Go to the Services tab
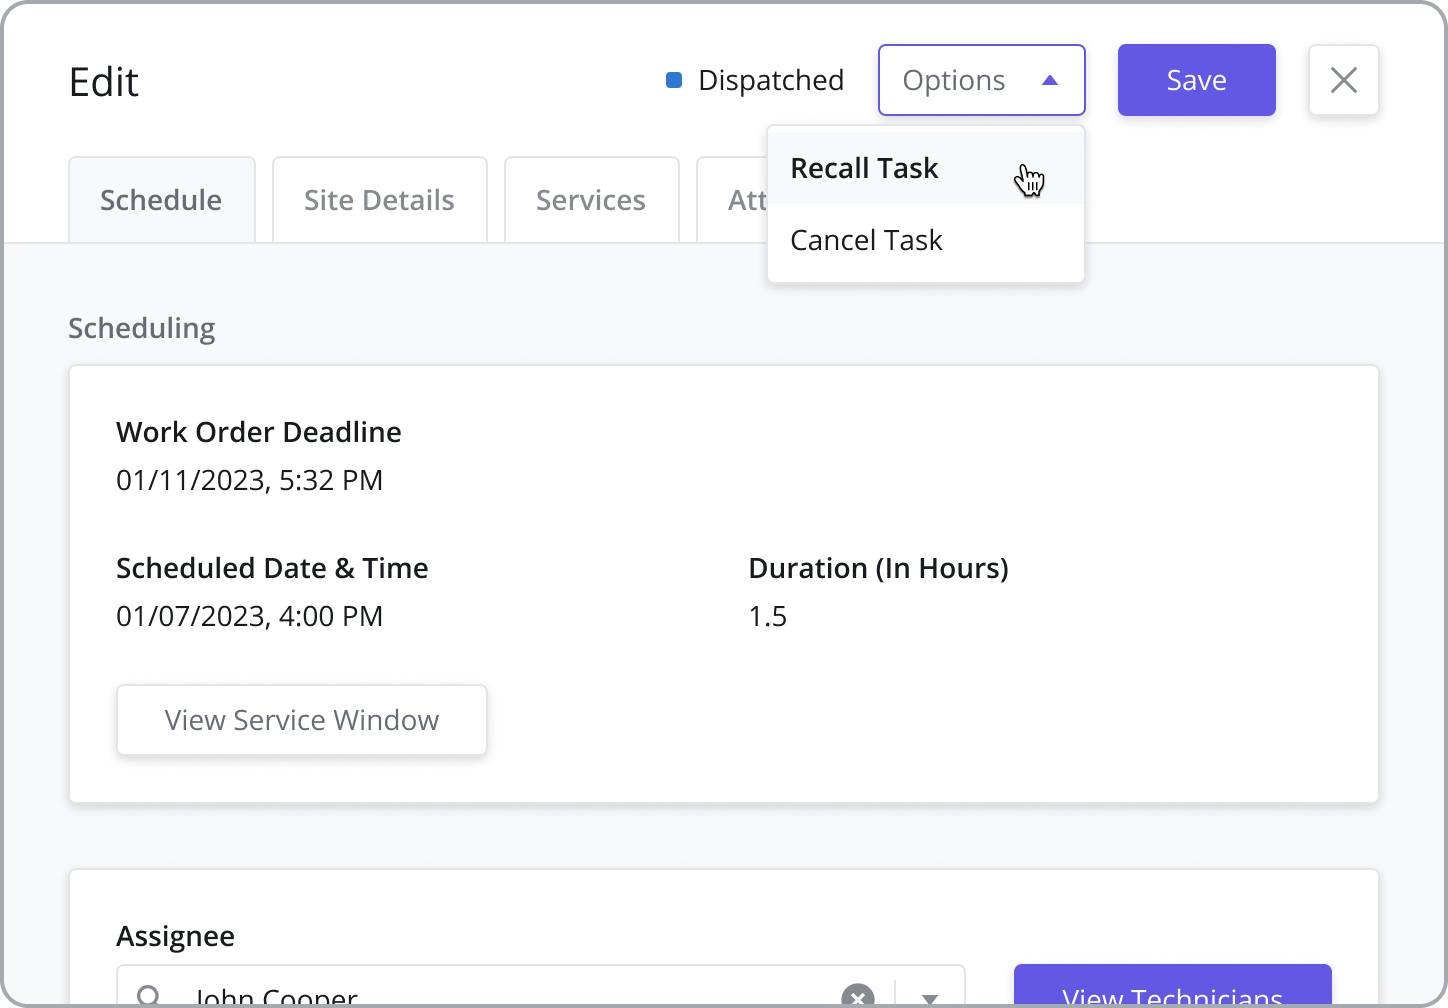Screen dimensions: 1448x1008 coord(590,200)
